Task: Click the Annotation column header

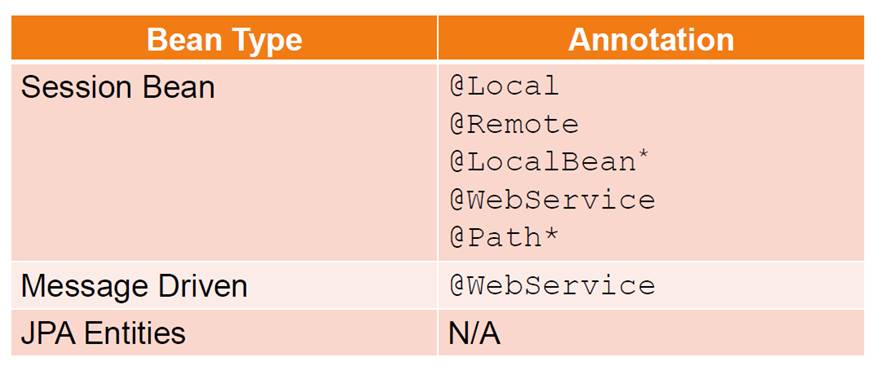Action: pos(651,37)
